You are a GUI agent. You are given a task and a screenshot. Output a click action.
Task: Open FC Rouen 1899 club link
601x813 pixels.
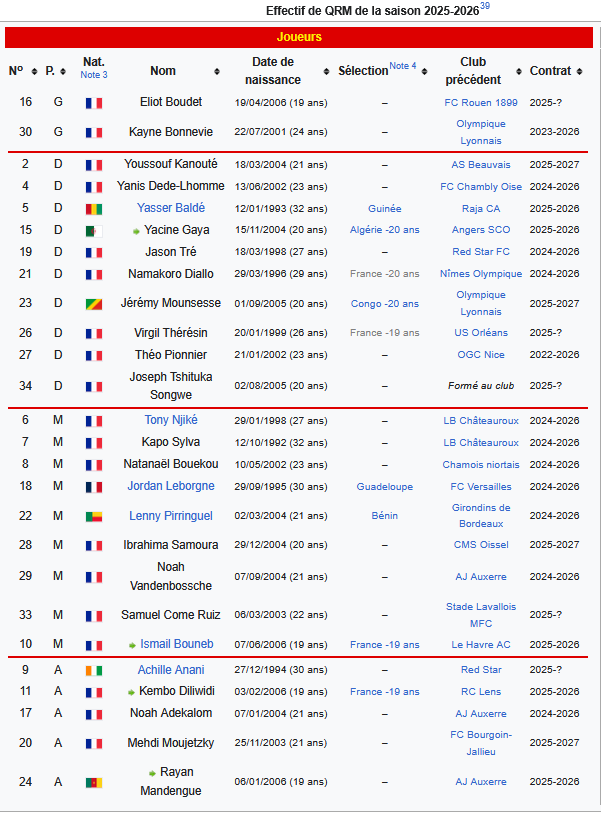480,103
